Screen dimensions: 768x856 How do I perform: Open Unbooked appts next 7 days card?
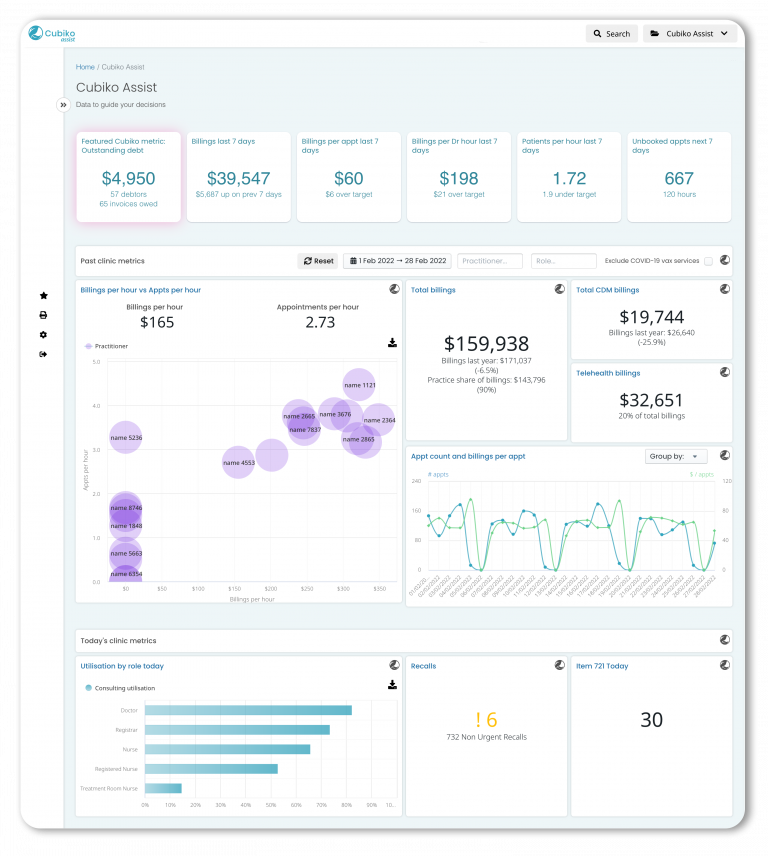(x=679, y=177)
